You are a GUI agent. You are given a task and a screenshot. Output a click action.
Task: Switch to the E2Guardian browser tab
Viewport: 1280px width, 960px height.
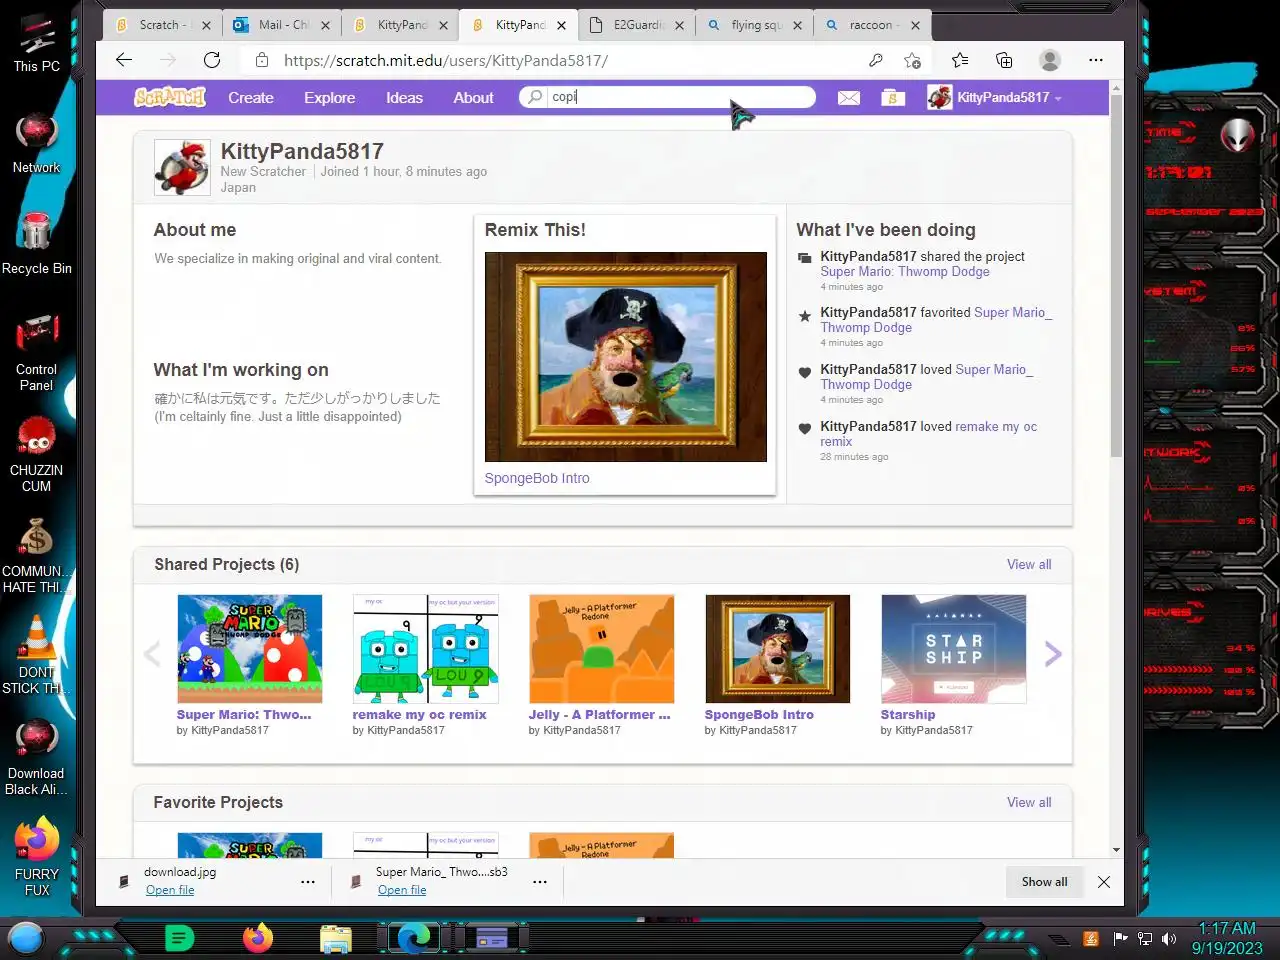(x=636, y=25)
